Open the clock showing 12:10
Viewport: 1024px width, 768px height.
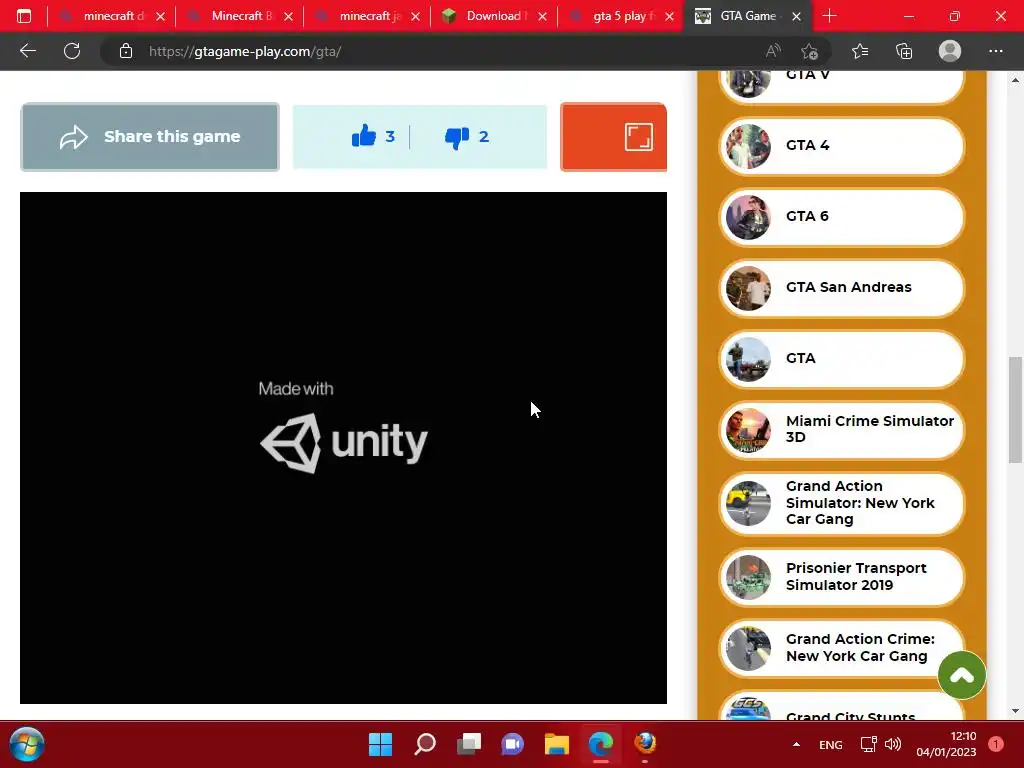pos(946,744)
